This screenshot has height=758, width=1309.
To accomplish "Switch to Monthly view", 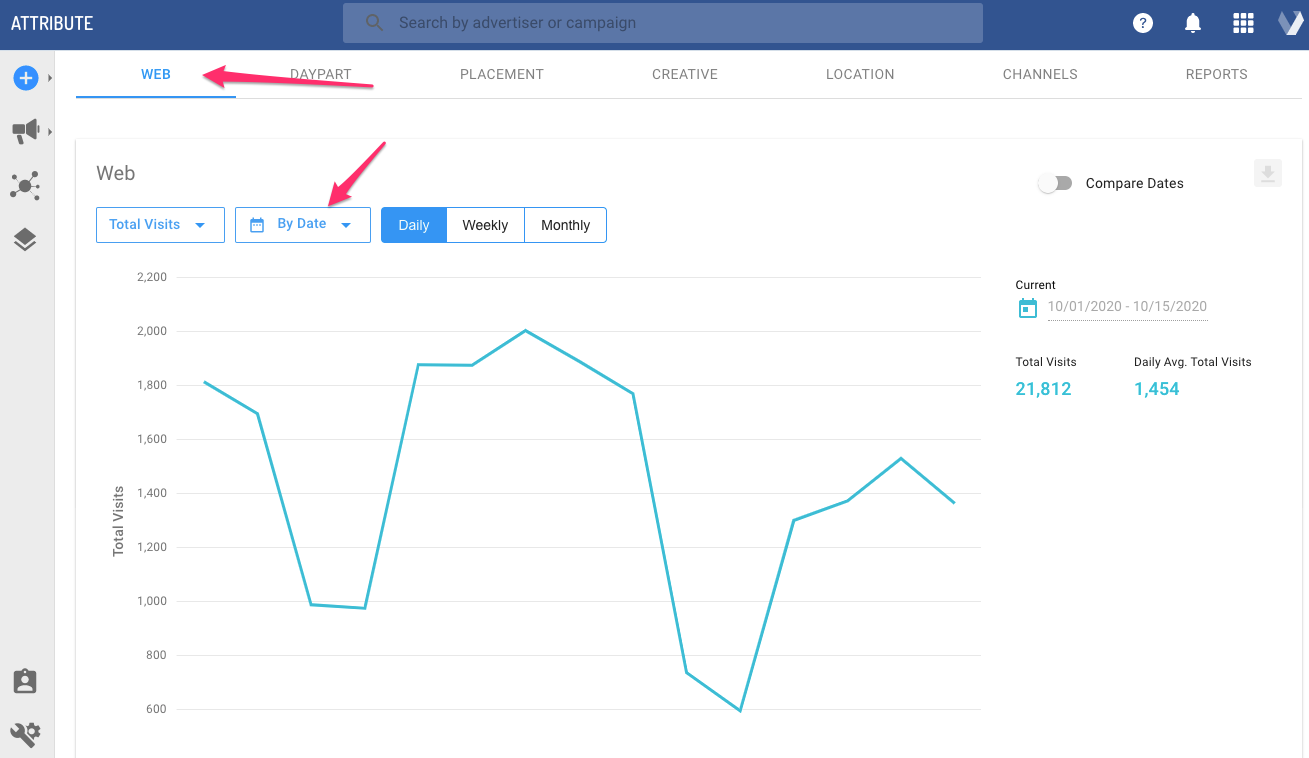I will (x=565, y=225).
